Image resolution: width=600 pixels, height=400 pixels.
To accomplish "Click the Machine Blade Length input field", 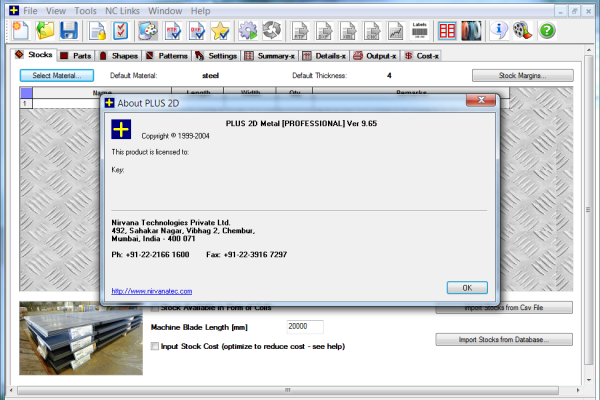I will coord(305,327).
